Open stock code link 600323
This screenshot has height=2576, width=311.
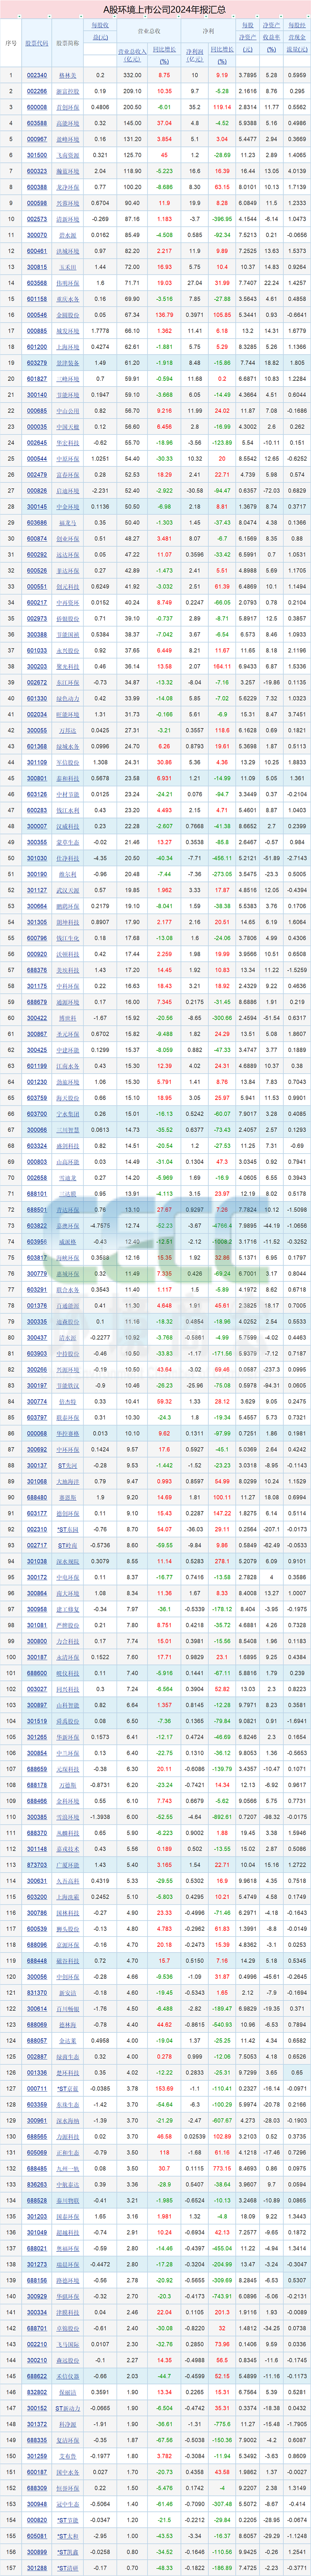pos(37,171)
